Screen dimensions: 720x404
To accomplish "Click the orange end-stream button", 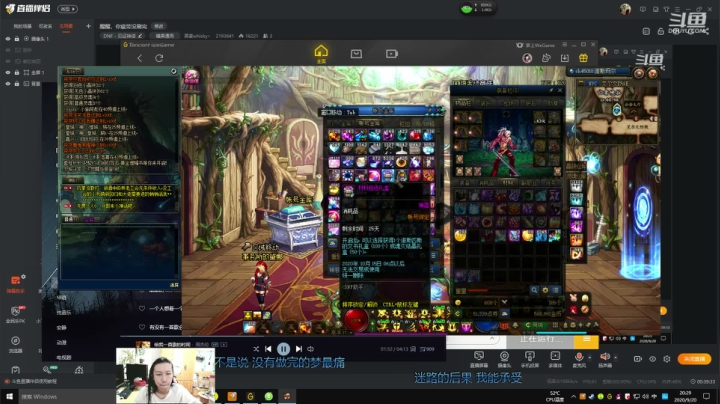I will tap(694, 359).
